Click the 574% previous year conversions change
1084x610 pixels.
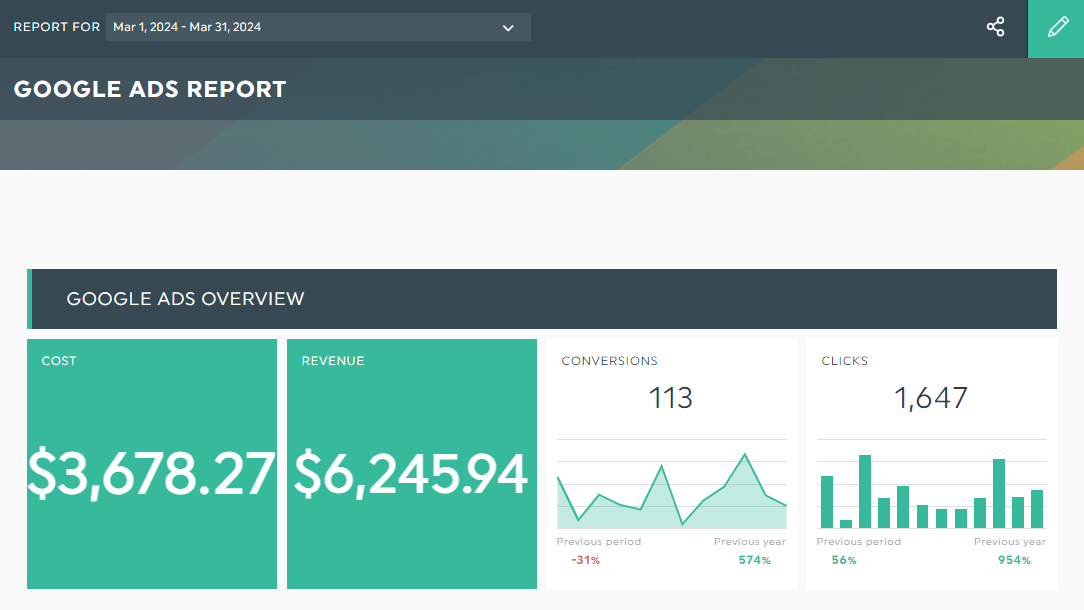(754, 560)
